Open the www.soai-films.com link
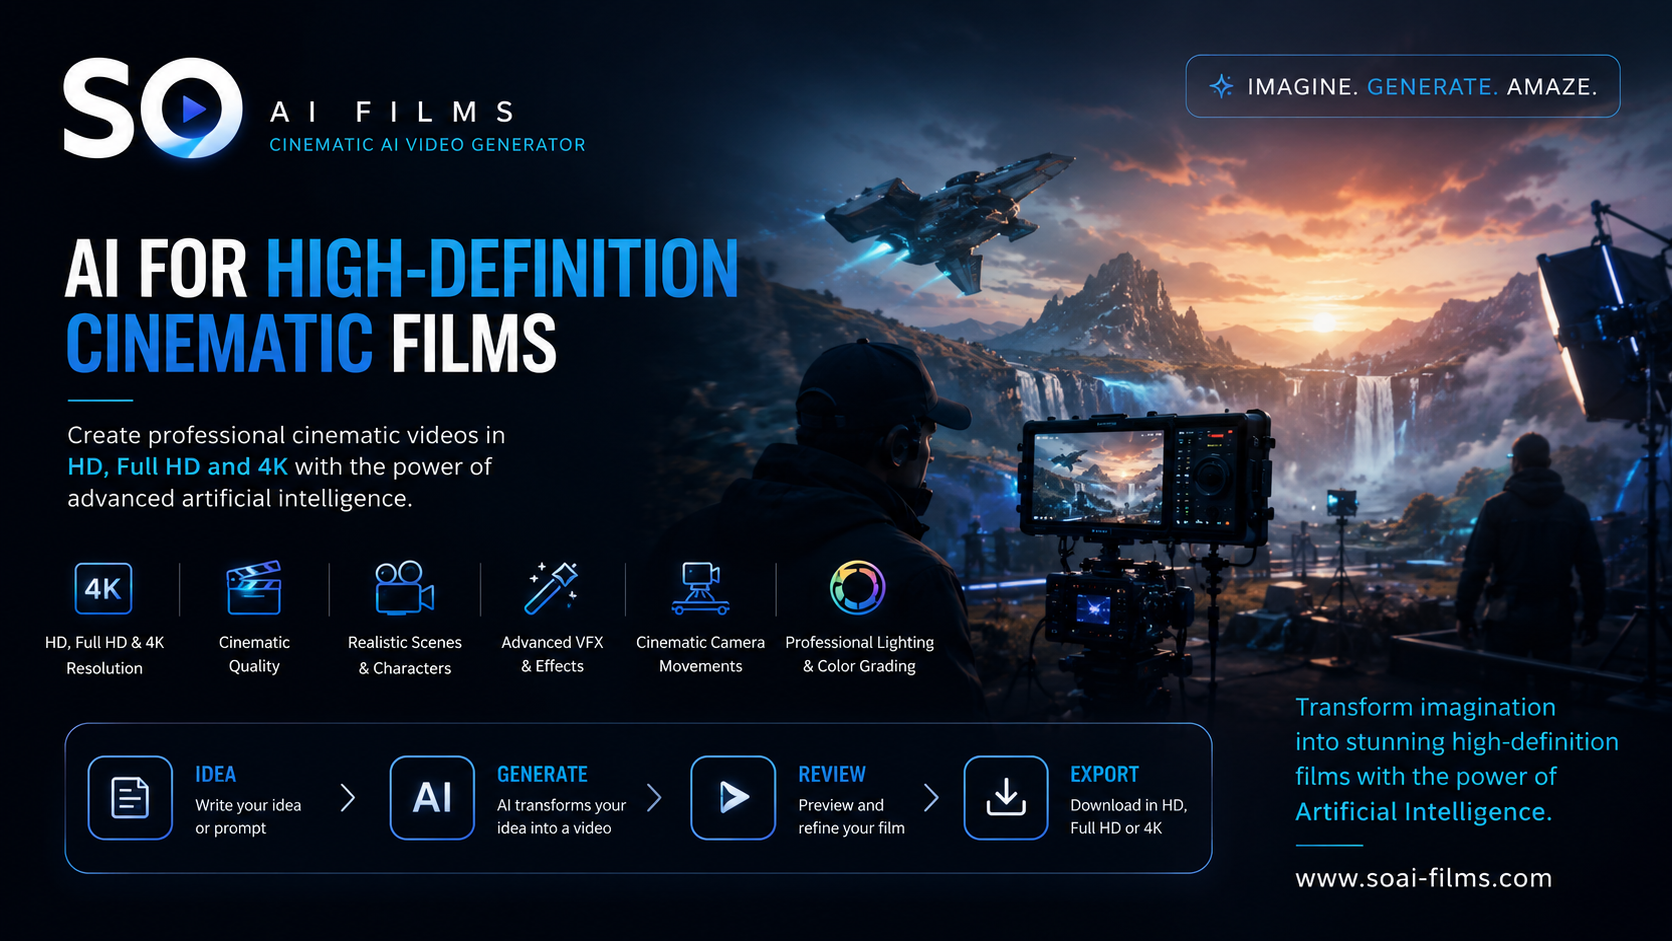This screenshot has width=1672, height=941. (1424, 878)
